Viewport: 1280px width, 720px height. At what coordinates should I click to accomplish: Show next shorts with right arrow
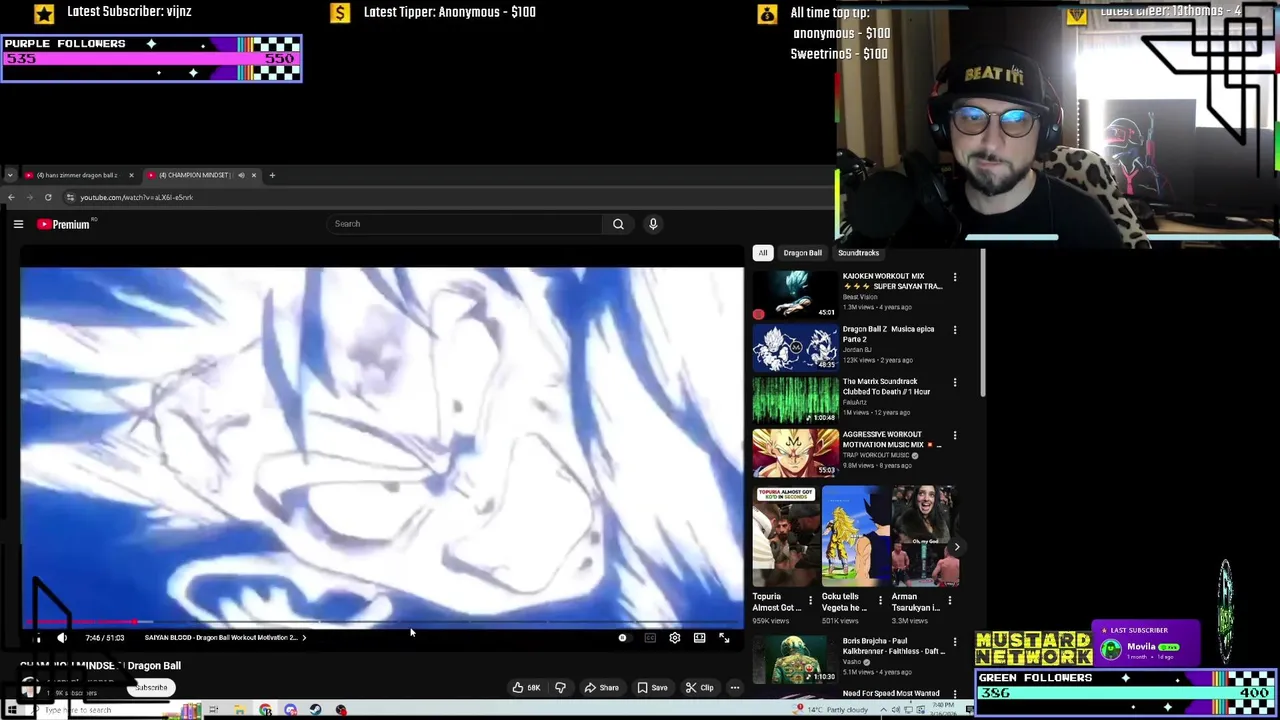pyautogui.click(x=957, y=547)
